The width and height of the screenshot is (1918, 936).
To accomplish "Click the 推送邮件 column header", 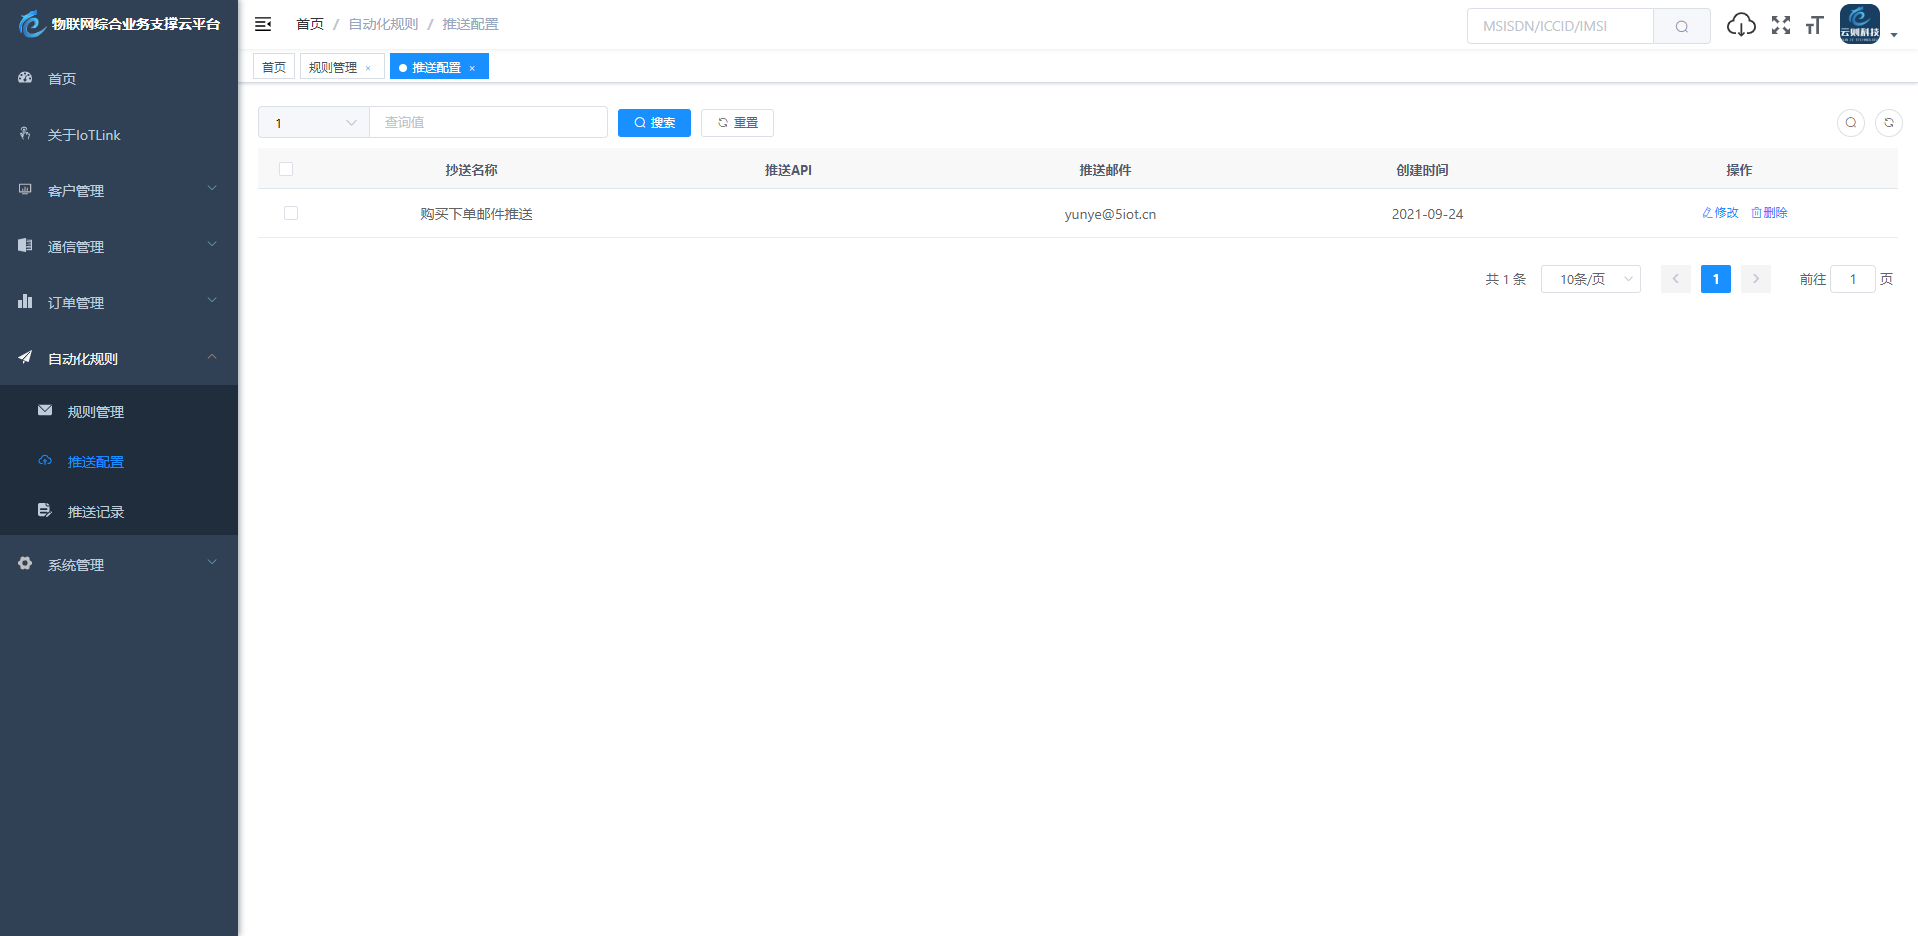I will [1105, 170].
